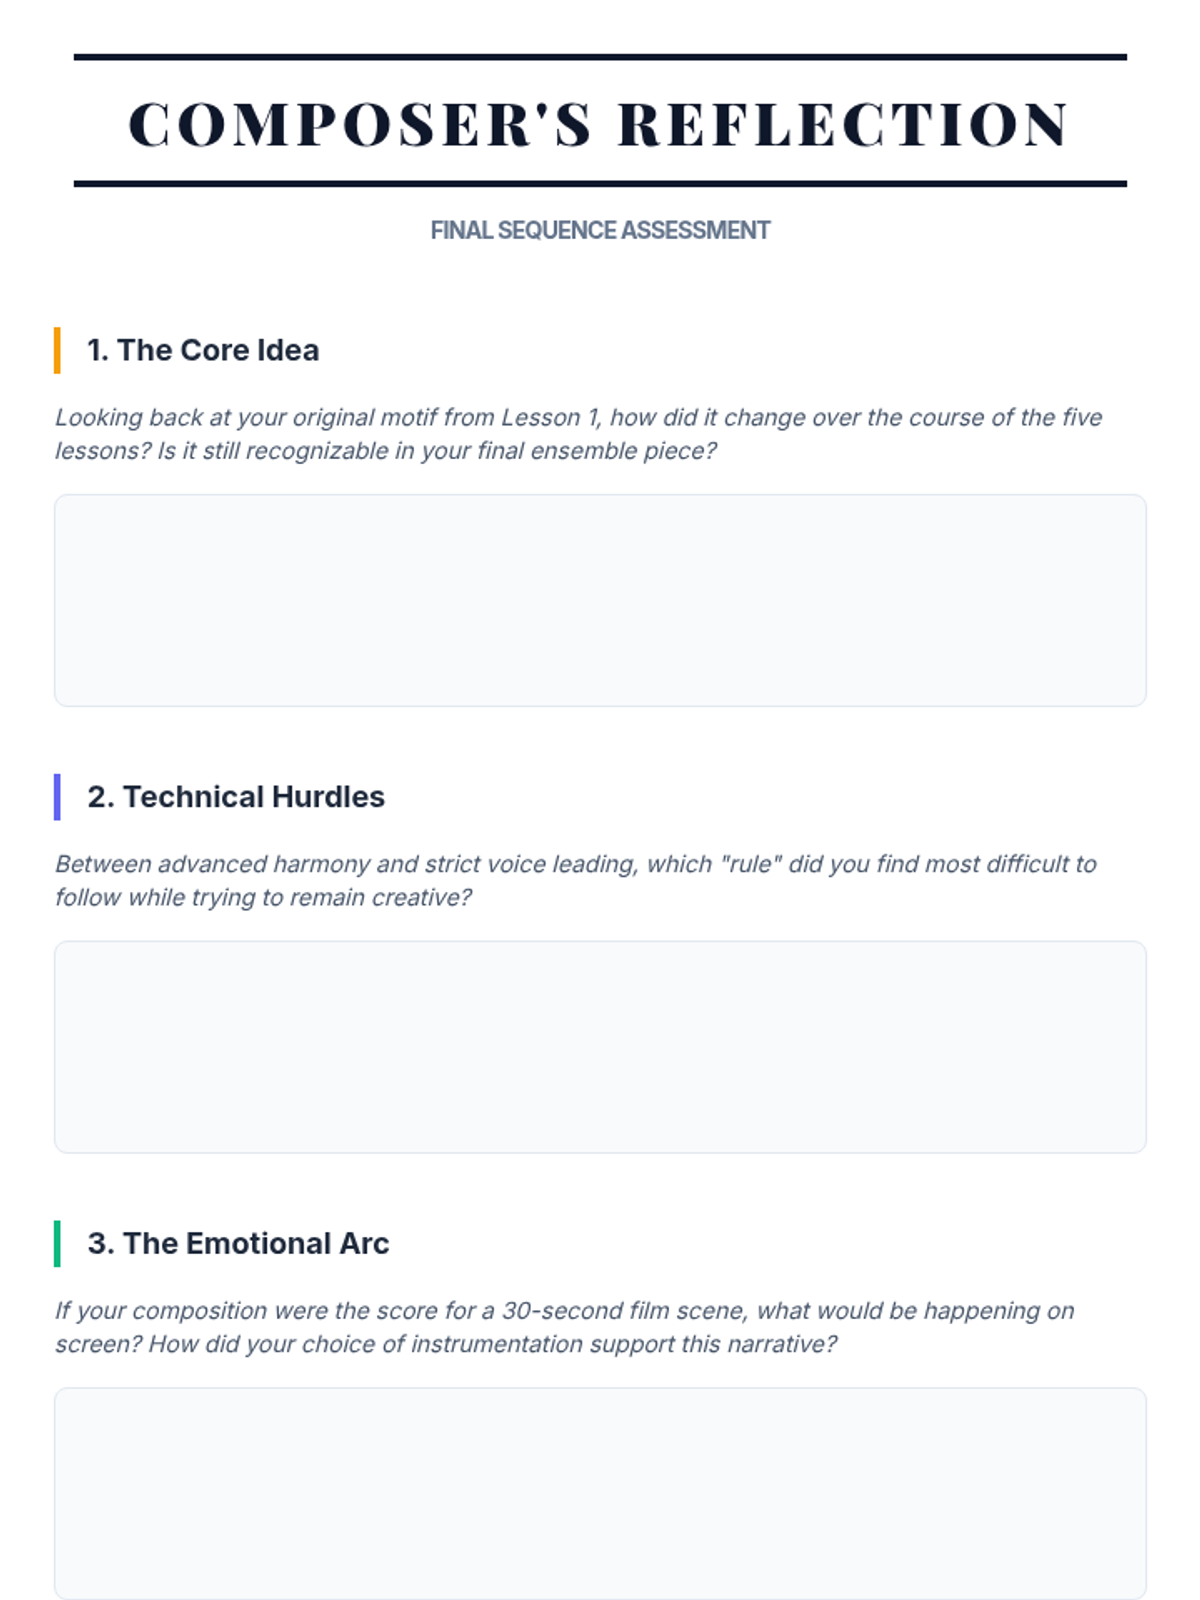Click the green accent bar beside Emotional Arc
1200x1600 pixels.
(57, 1243)
